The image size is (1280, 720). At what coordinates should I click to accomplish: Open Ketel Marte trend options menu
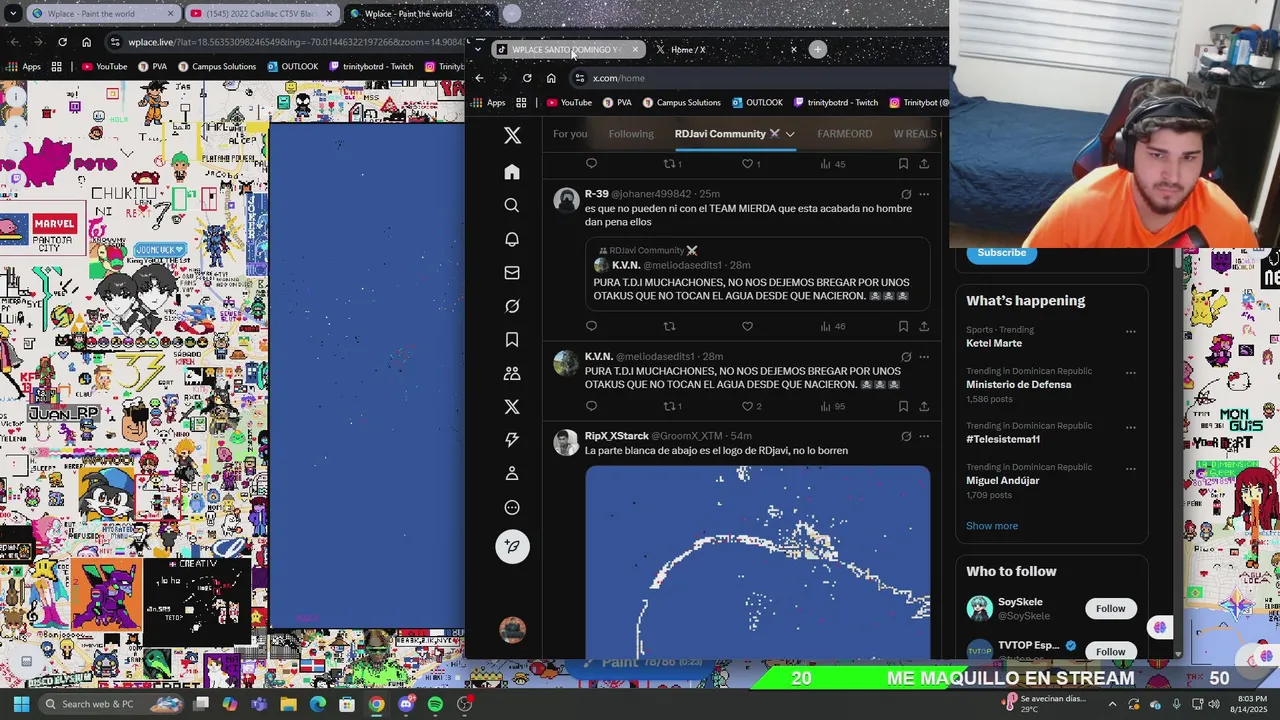(1131, 331)
